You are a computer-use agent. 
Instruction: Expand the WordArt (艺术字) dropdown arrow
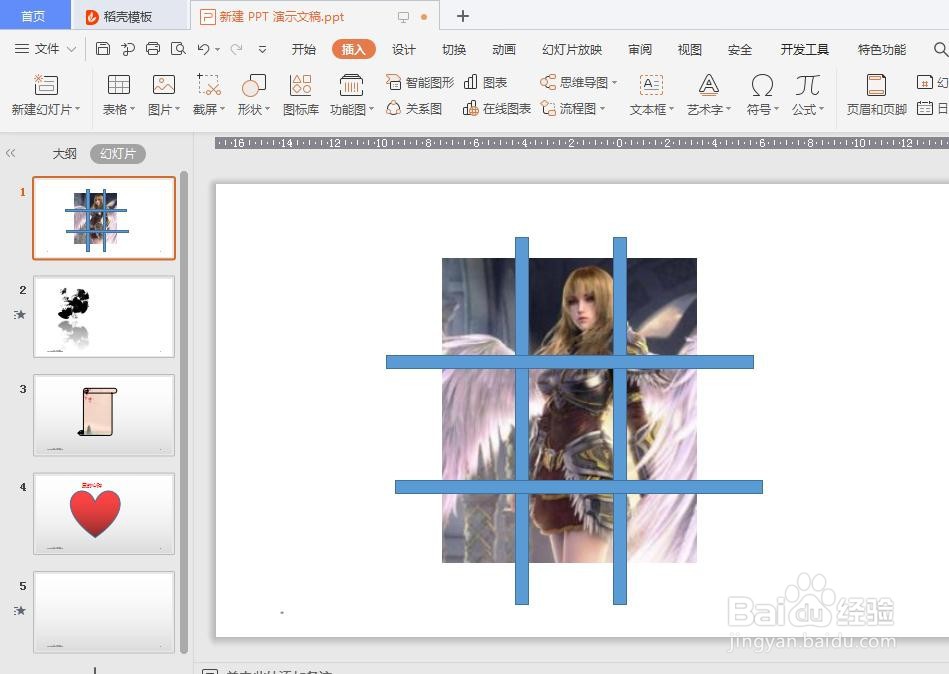(728, 110)
